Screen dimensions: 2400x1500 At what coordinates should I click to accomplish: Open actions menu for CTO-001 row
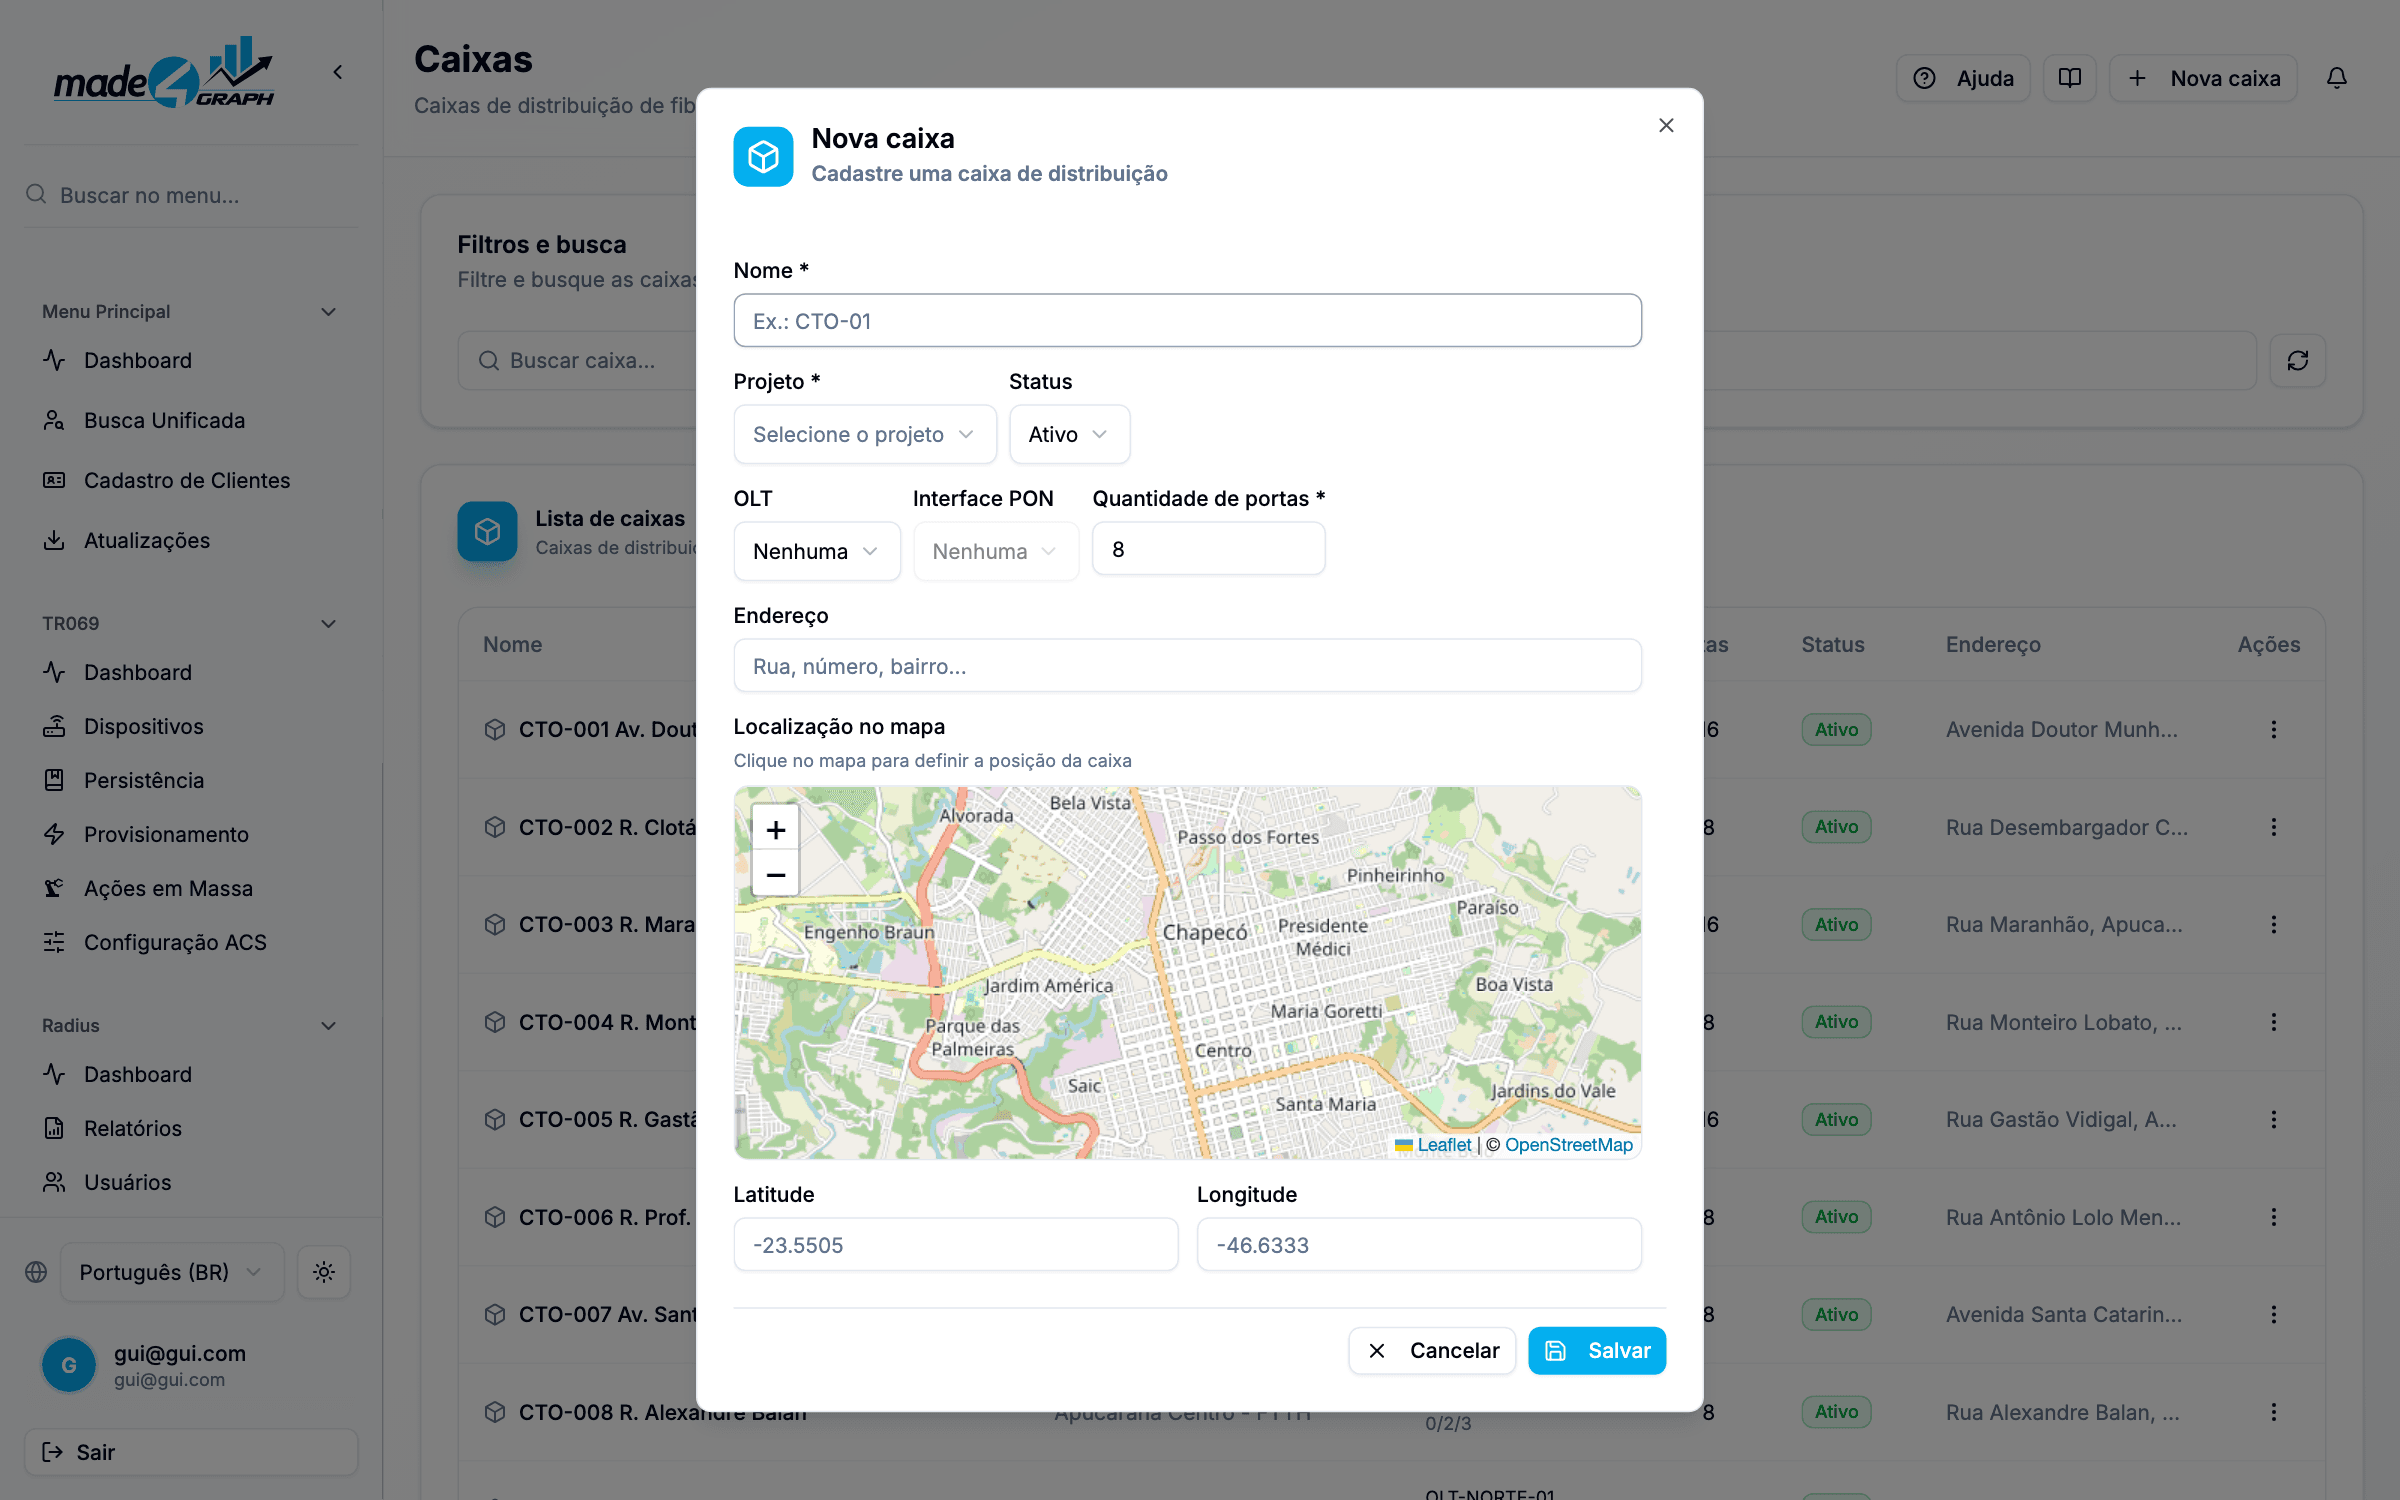pos(2273,729)
